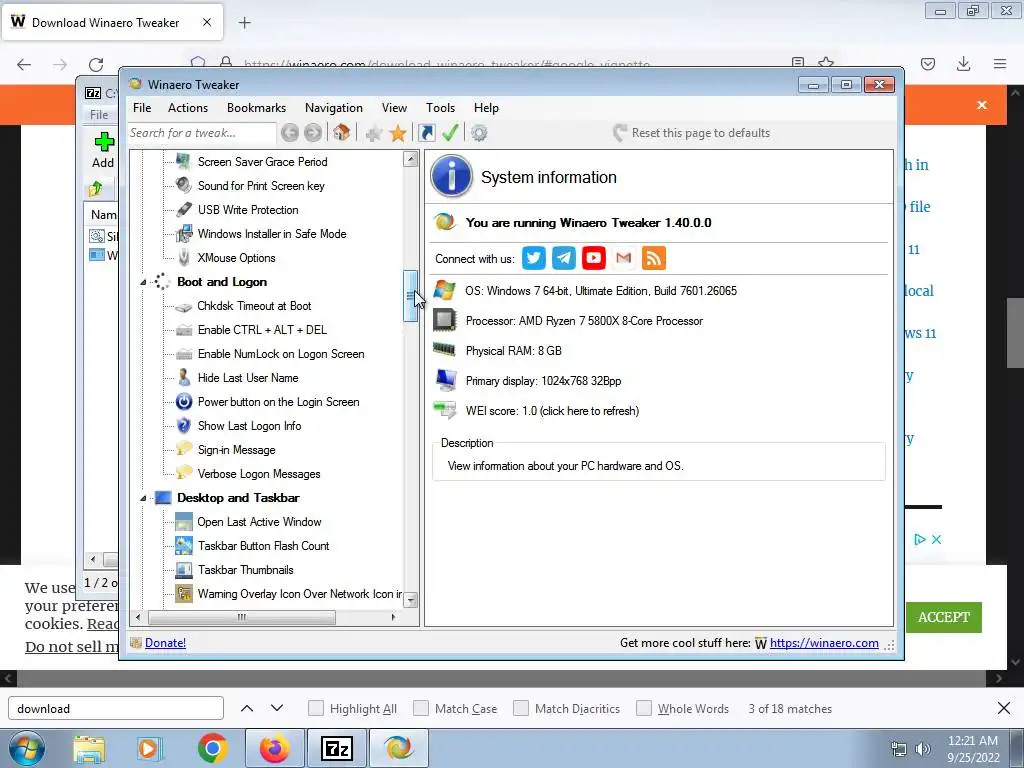Image resolution: width=1024 pixels, height=768 pixels.
Task: Select Enable CTRL + ALT + DEL tweak
Action: 262,330
